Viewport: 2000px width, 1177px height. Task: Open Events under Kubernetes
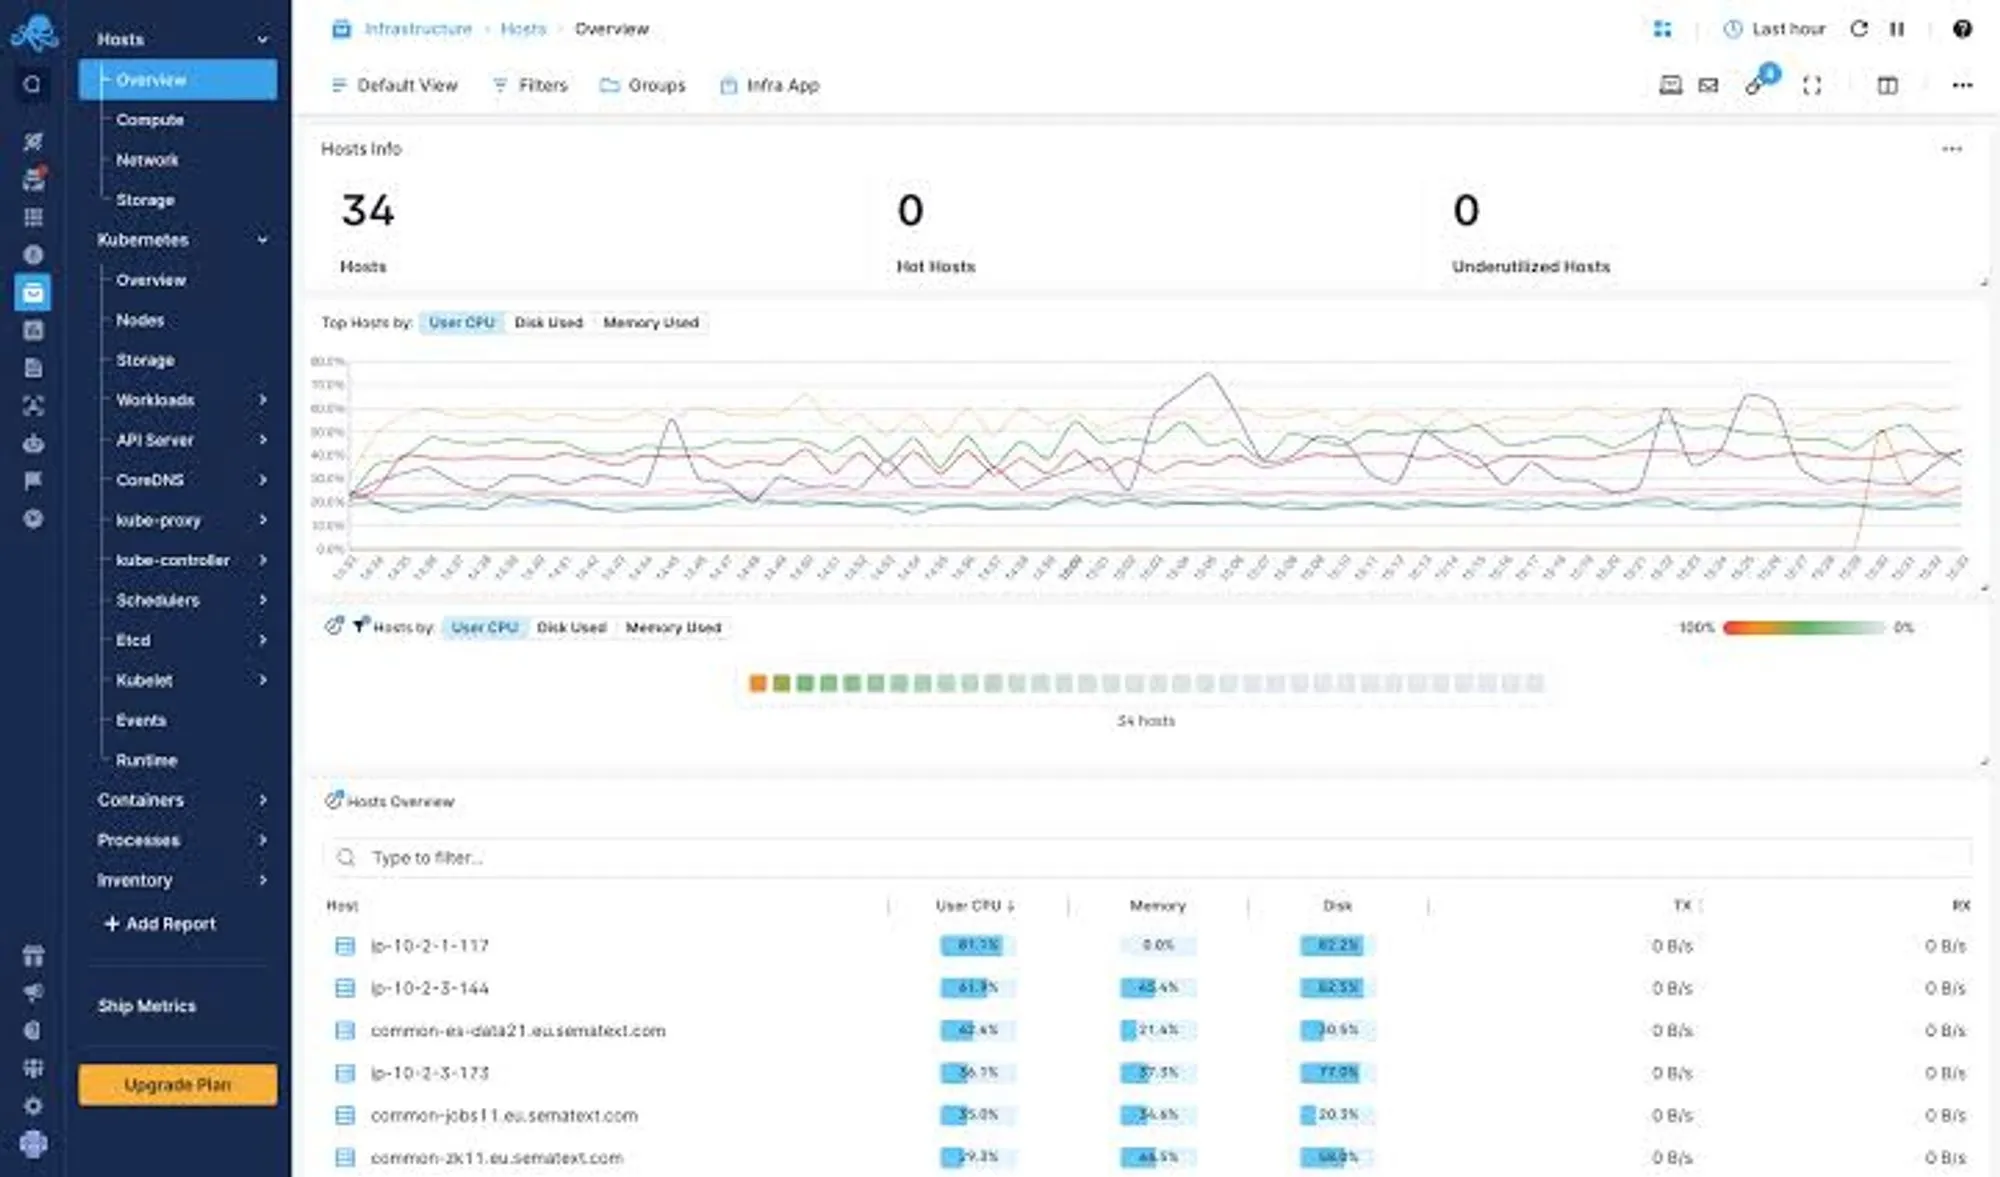(141, 720)
